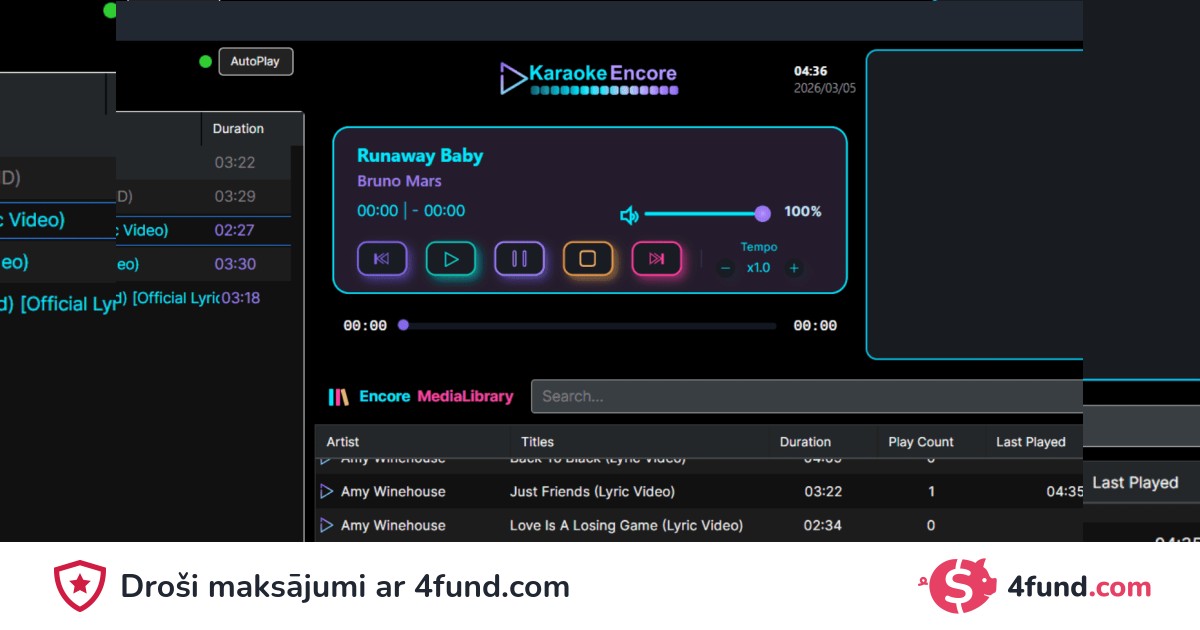Click the Runaway Baby song title

(420, 156)
